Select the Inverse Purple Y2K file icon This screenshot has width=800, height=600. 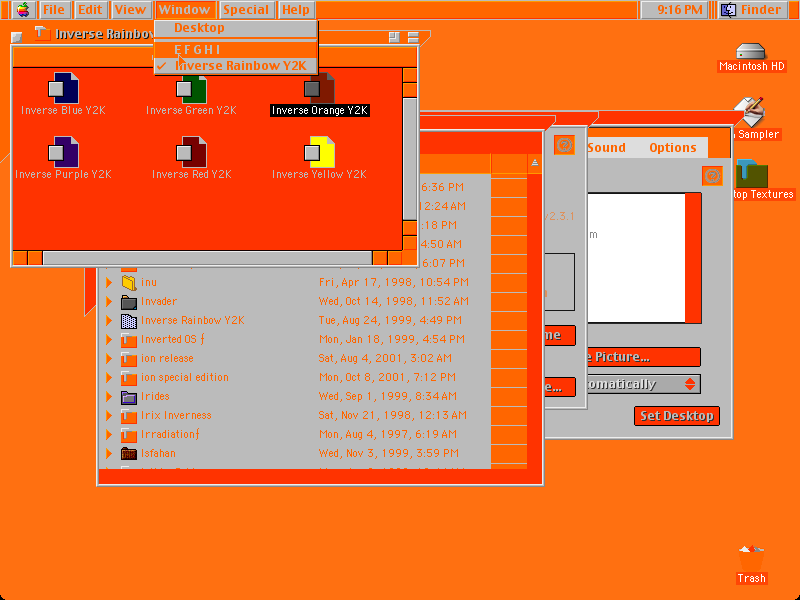pyautogui.click(x=63, y=153)
